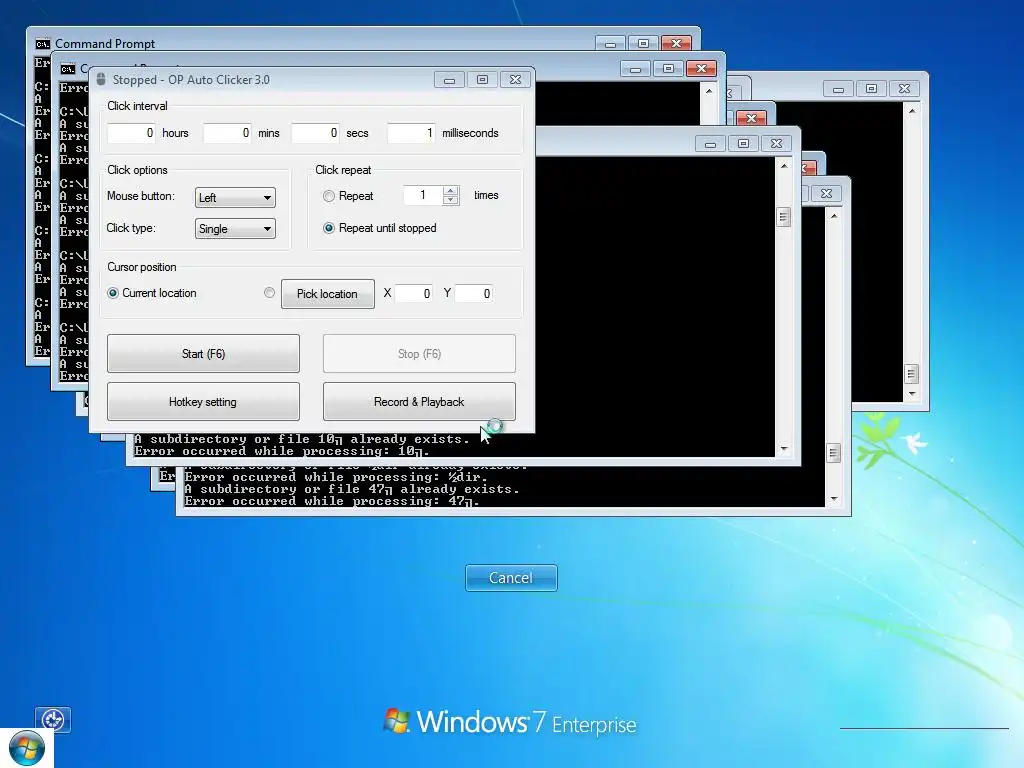1024x768 pixels.
Task: Click the Ease of Access icon
Action: pos(53,720)
